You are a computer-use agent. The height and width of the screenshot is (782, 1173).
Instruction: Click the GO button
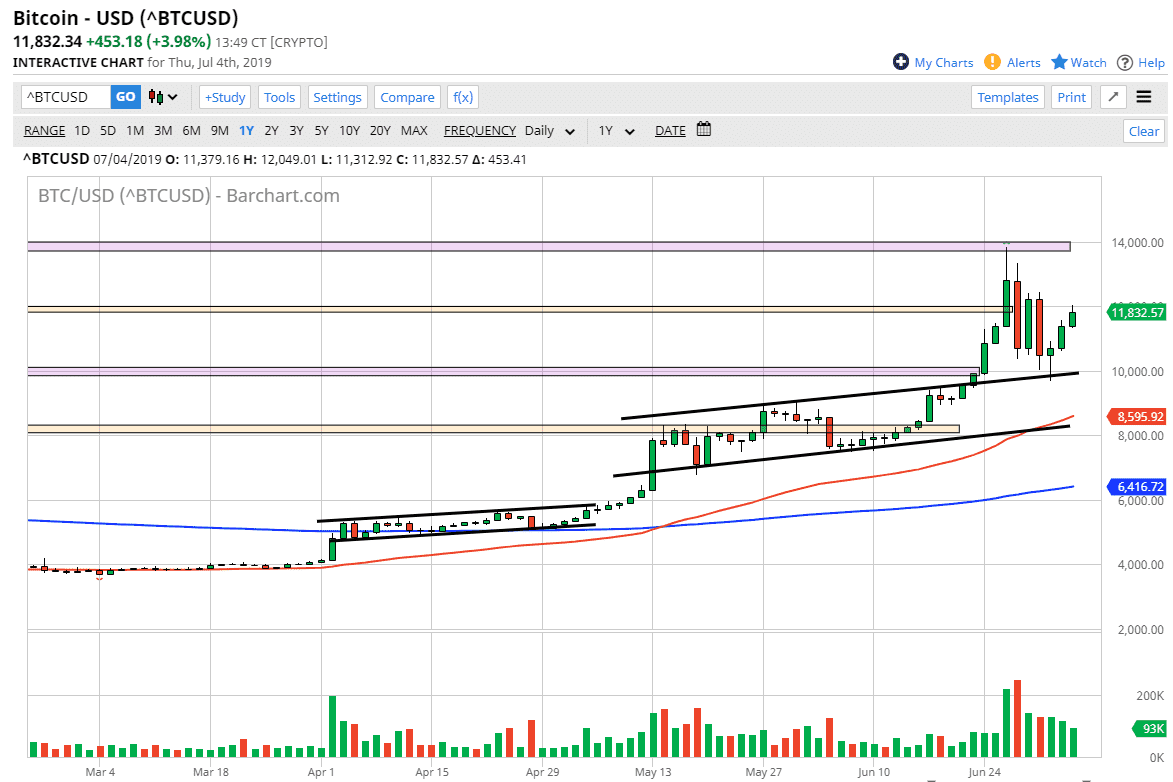click(x=125, y=97)
